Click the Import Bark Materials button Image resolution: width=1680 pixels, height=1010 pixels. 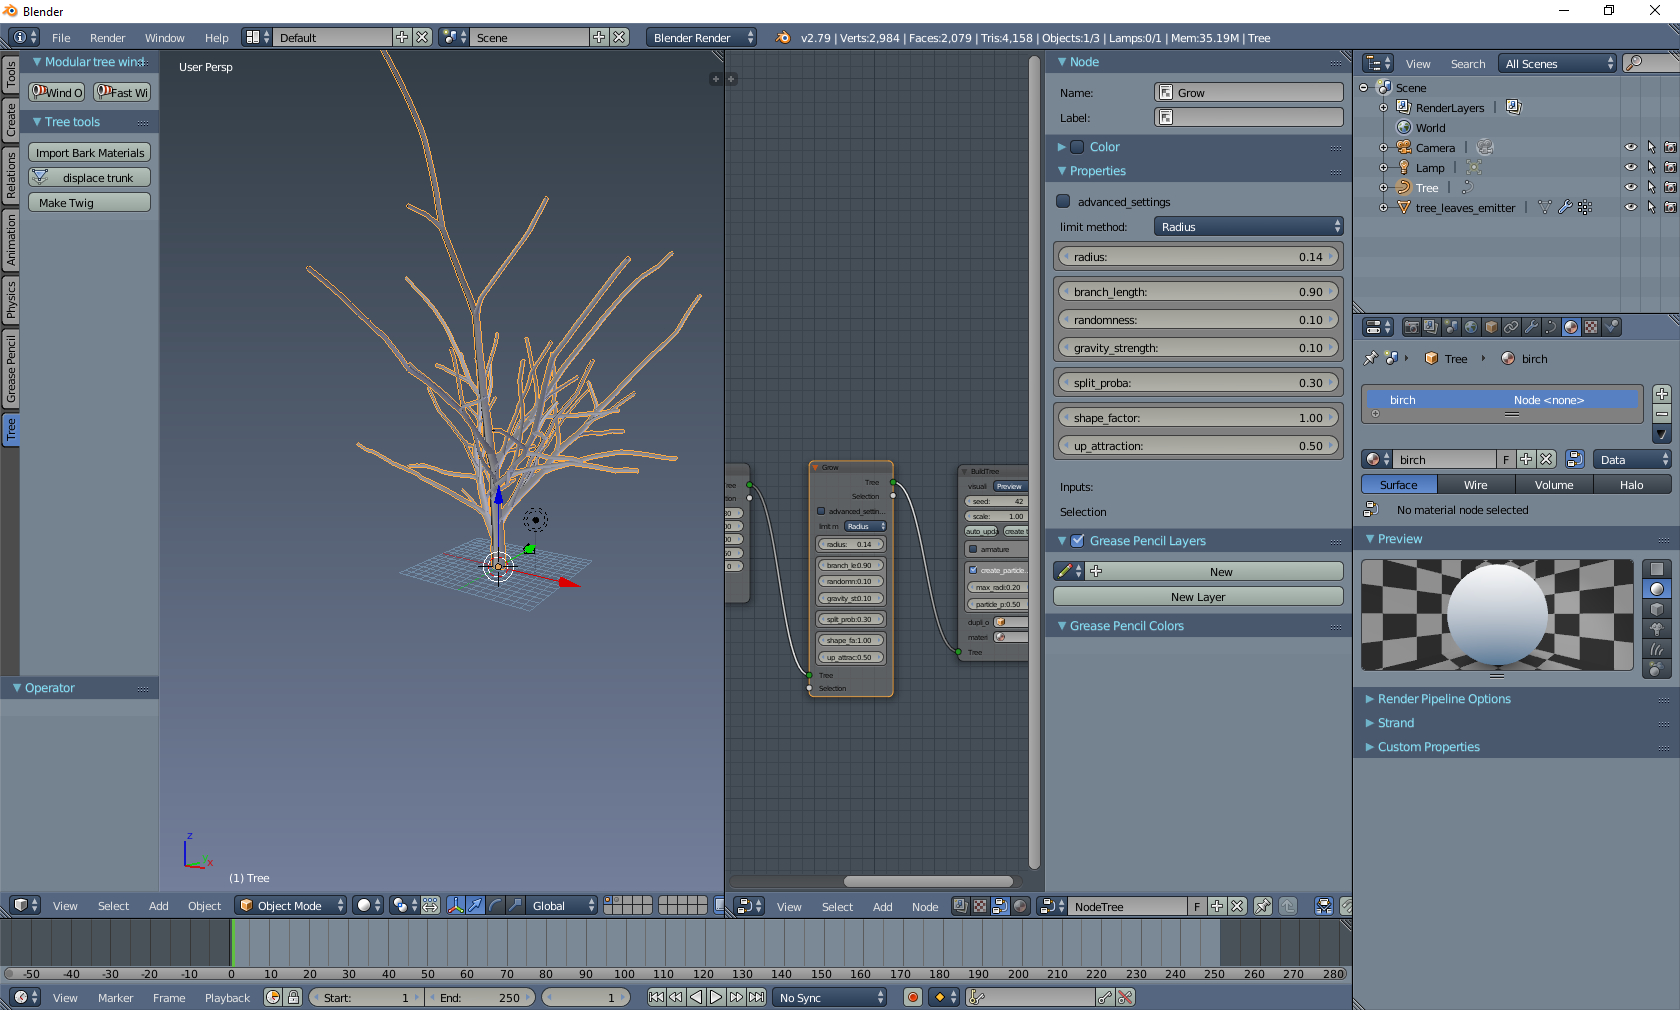point(90,153)
